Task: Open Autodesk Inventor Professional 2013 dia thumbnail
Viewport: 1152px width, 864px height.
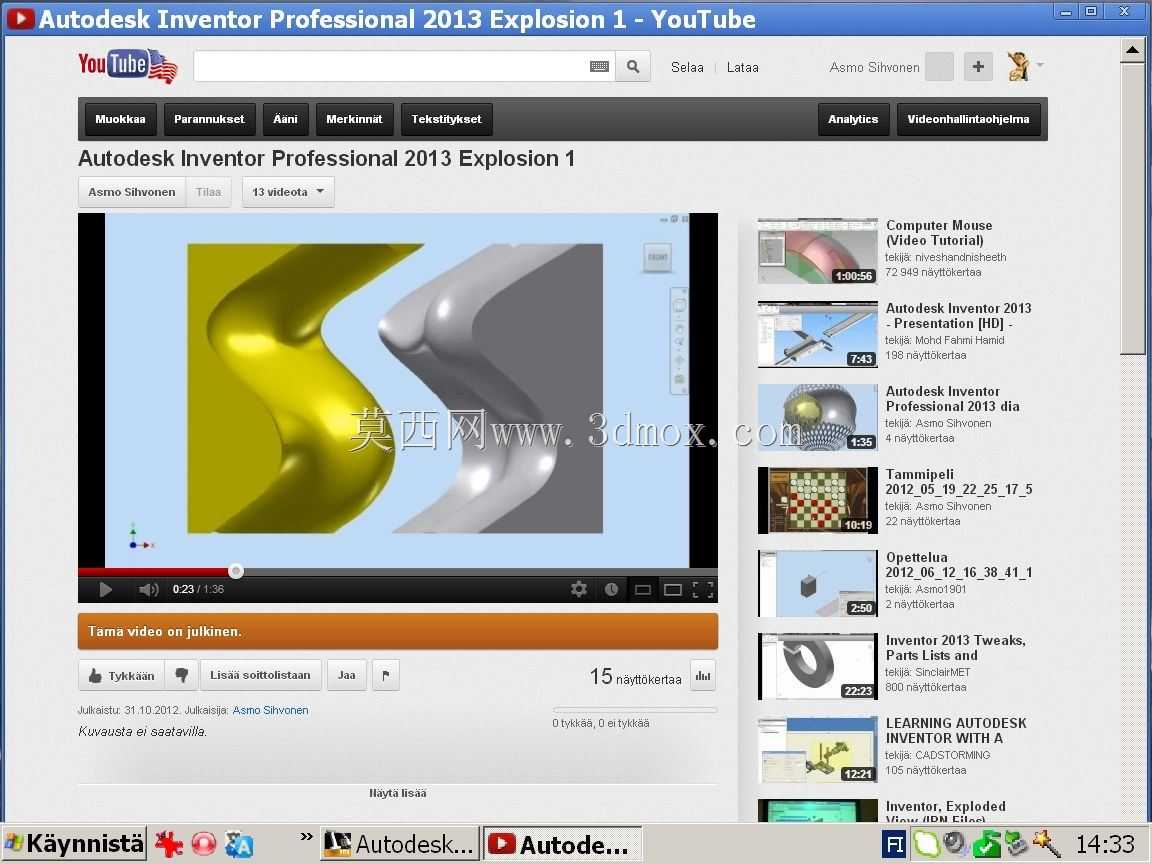Action: [x=818, y=417]
